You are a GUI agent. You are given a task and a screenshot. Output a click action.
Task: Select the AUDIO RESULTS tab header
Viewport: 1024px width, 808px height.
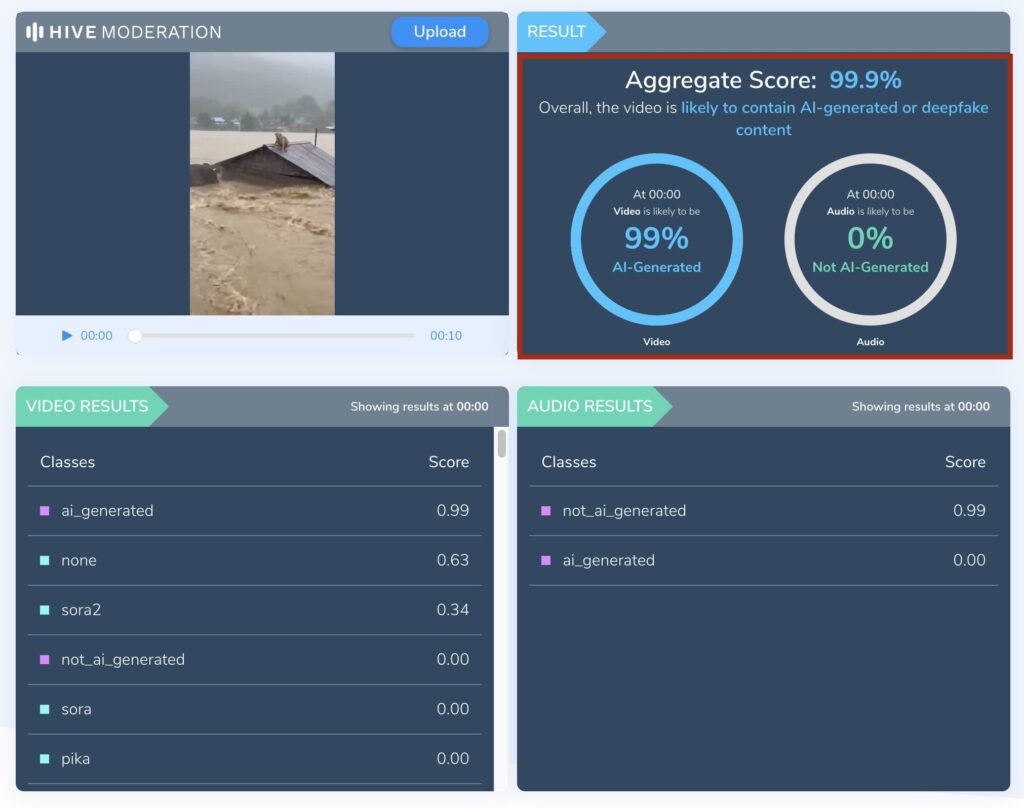pos(590,406)
